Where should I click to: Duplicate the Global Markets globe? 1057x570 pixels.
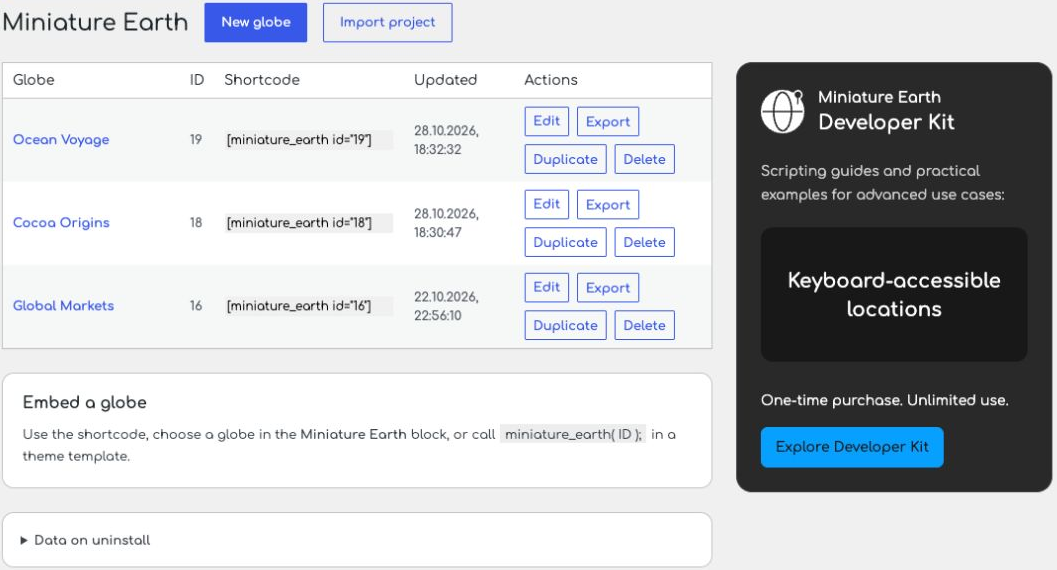(566, 325)
